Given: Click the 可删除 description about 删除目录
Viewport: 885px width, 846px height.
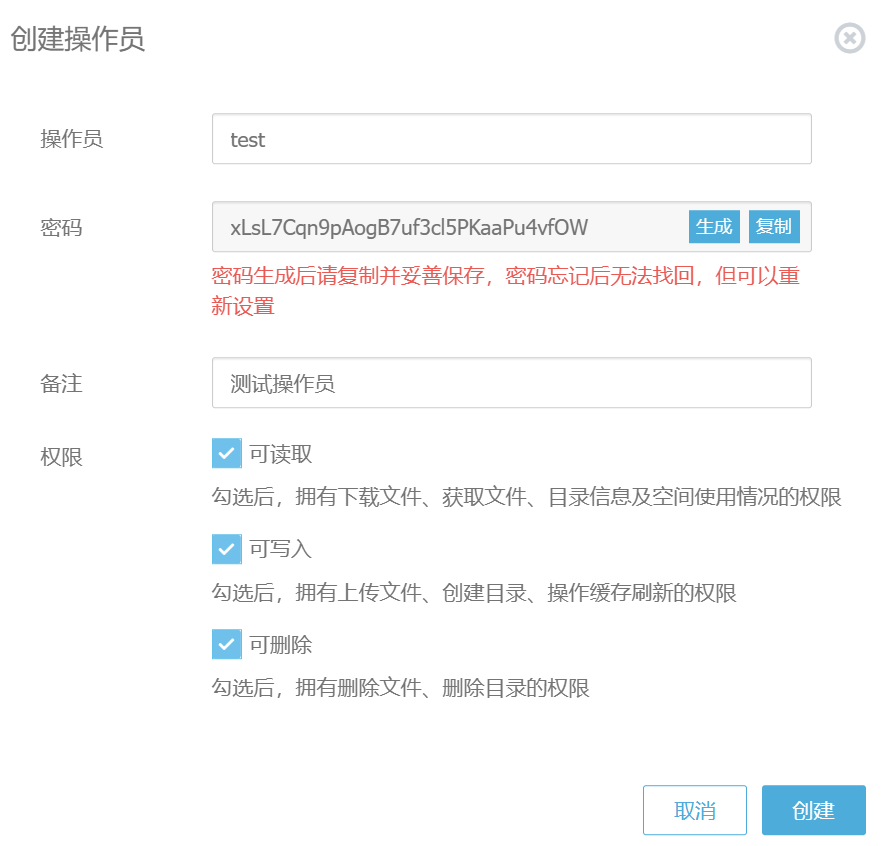Looking at the screenshot, I should [x=400, y=688].
